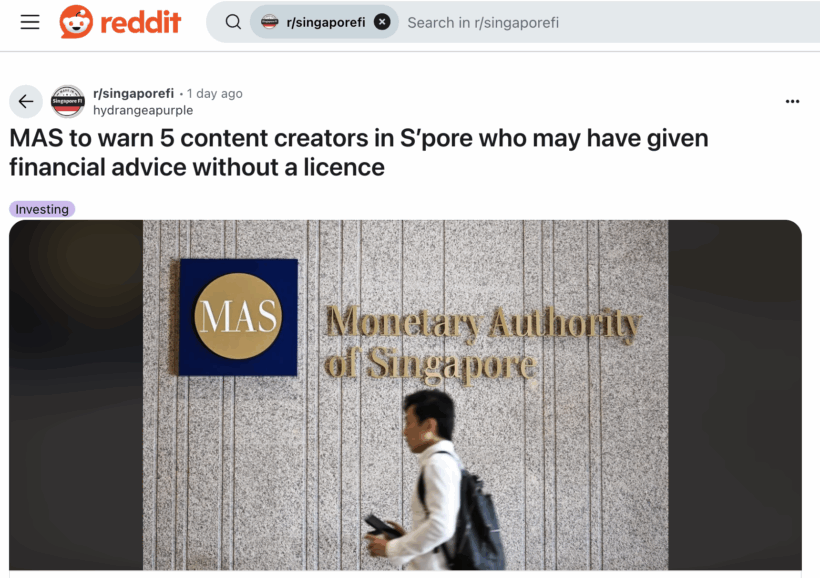The image size is (820, 578).
Task: Click the blue MAS logo in image
Action: (238, 317)
